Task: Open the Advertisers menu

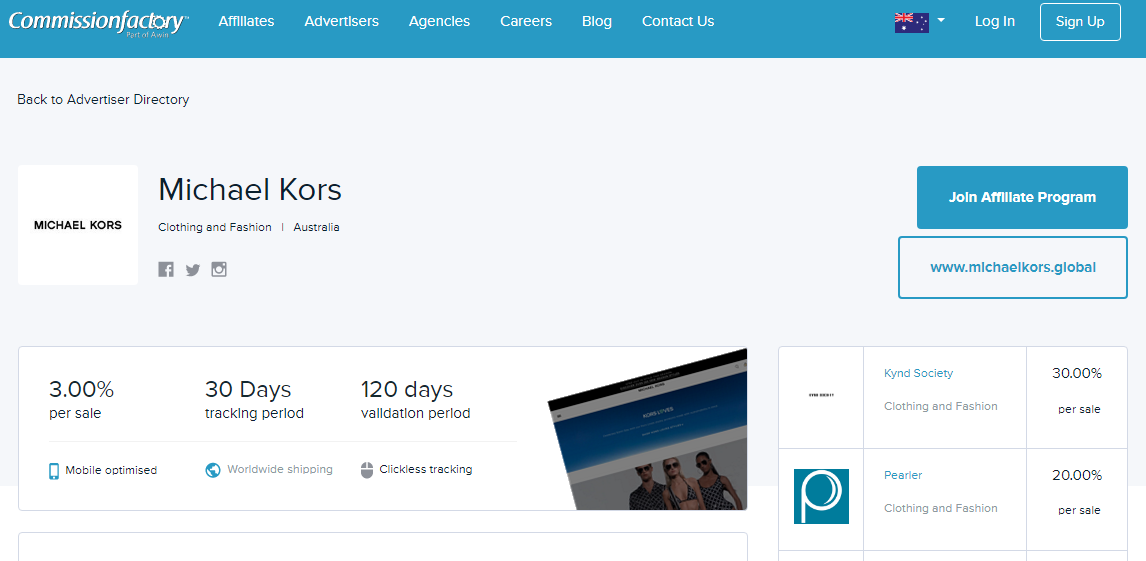Action: pos(341,21)
